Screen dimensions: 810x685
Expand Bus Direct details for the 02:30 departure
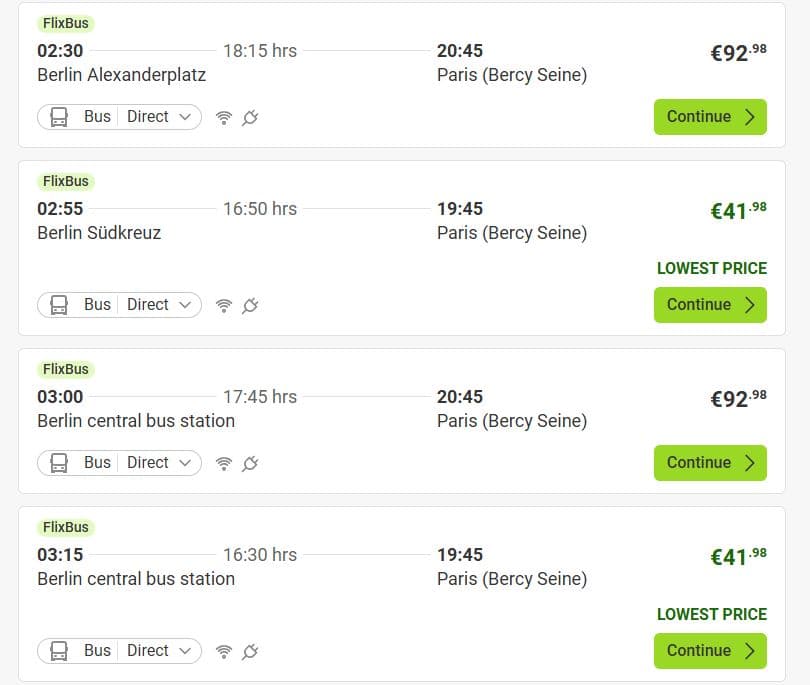[x=119, y=117]
